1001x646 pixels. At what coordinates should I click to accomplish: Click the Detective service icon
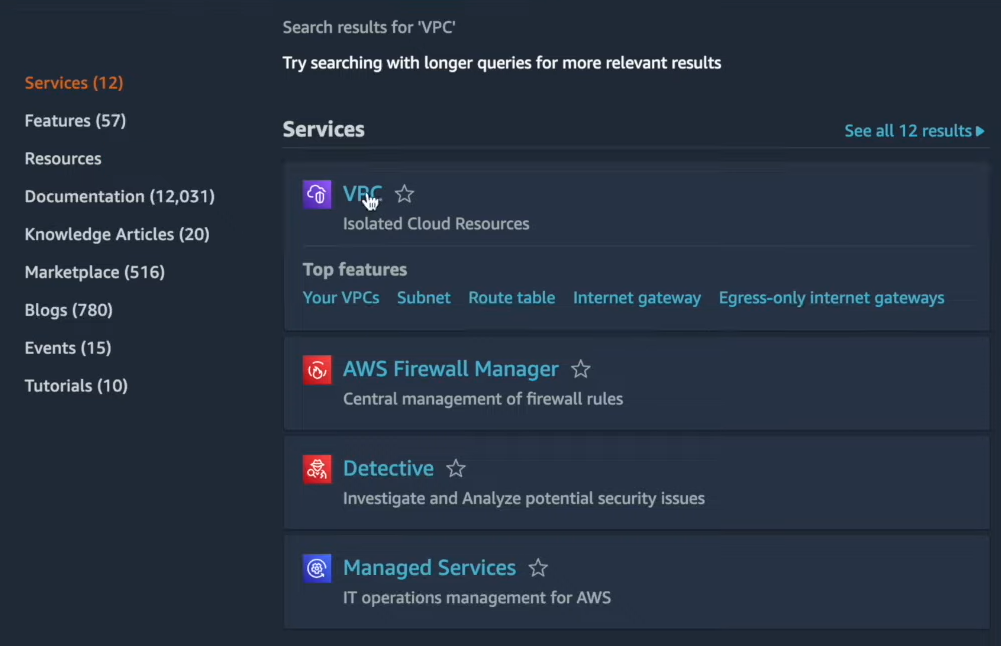[317, 468]
